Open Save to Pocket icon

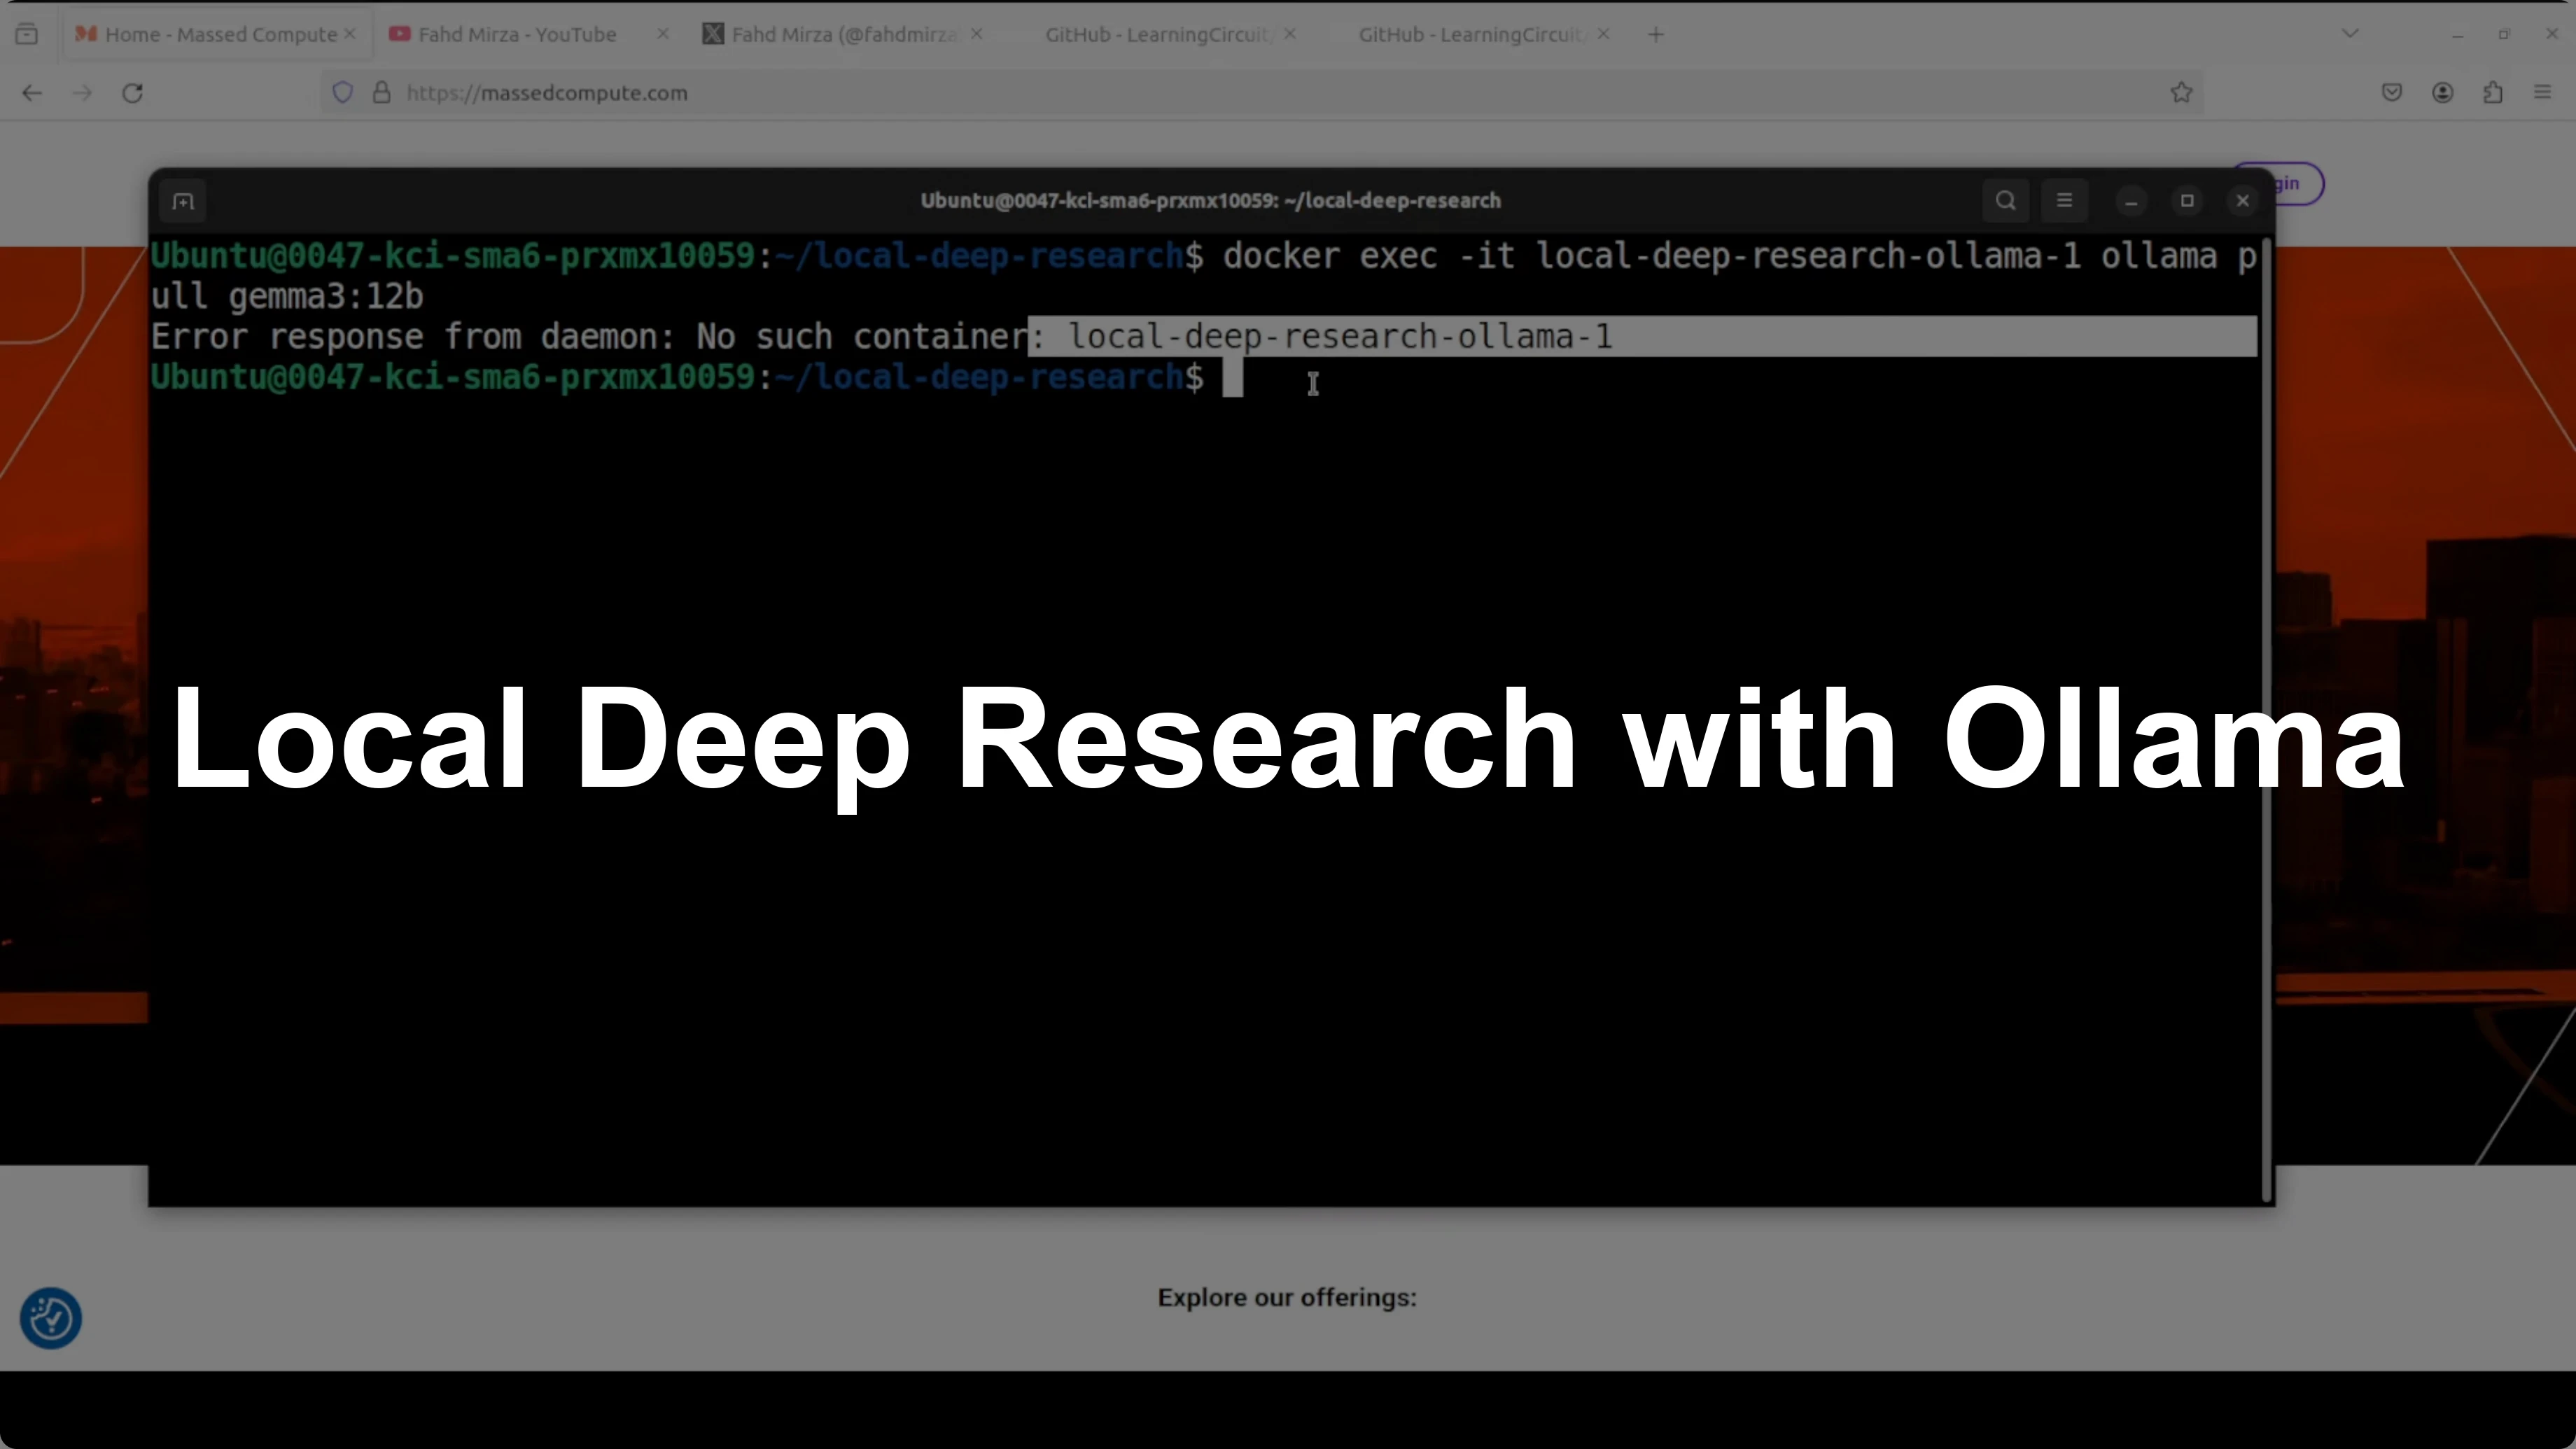pos(2392,93)
